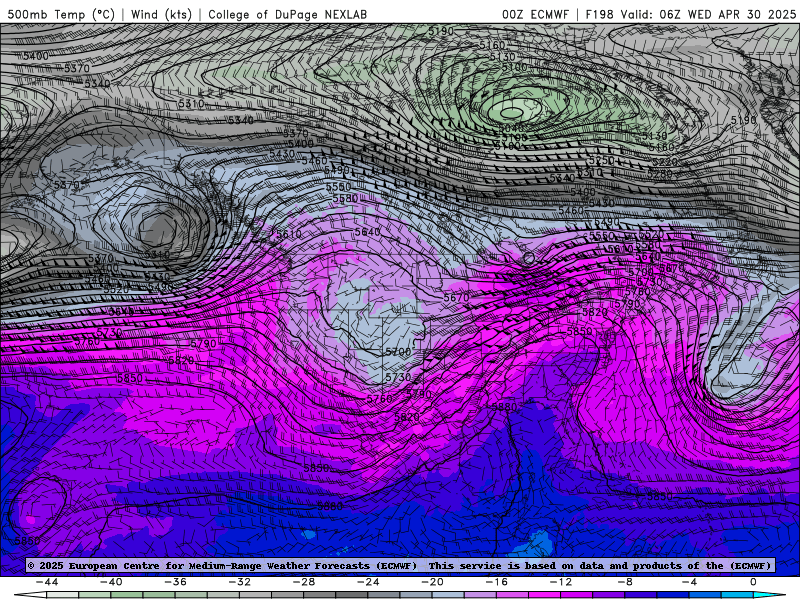Click the ECMWF copyright notice banner
This screenshot has width=800, height=600.
pyautogui.click(x=400, y=565)
